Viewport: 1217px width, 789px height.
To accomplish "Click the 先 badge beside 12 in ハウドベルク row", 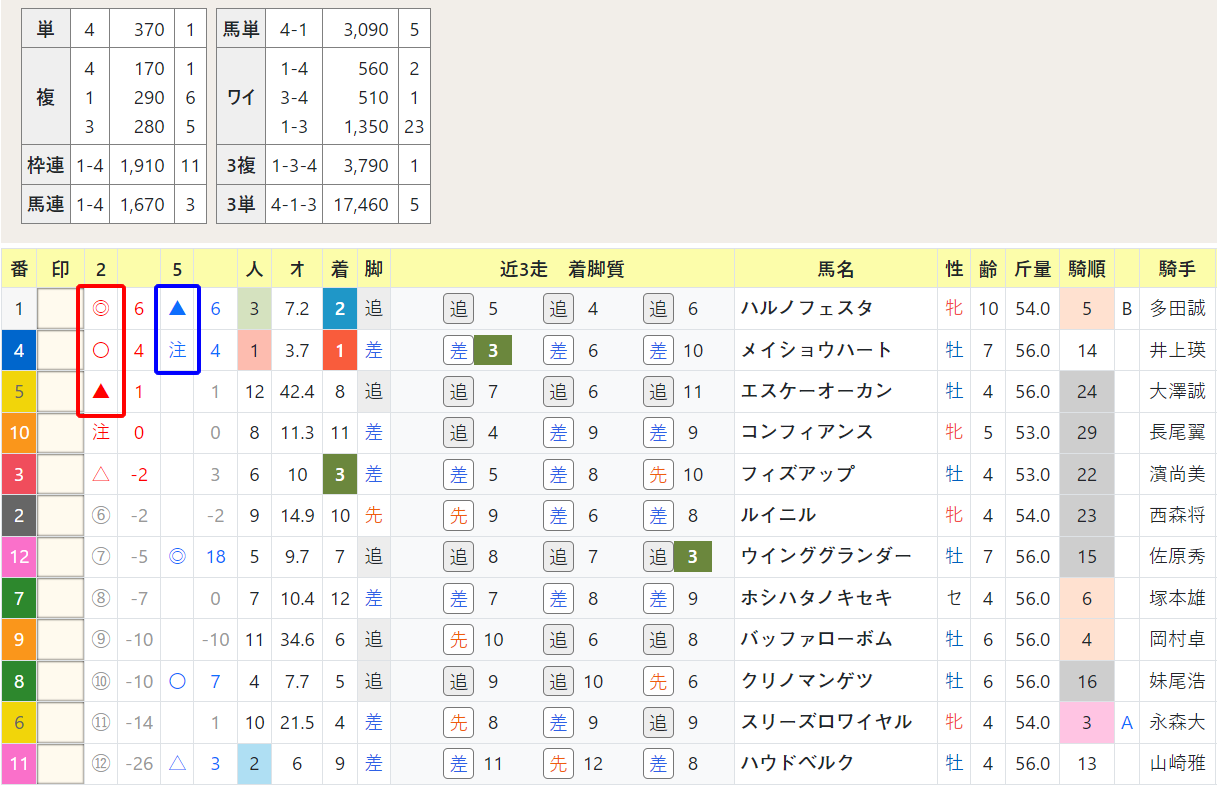I will coord(558,764).
